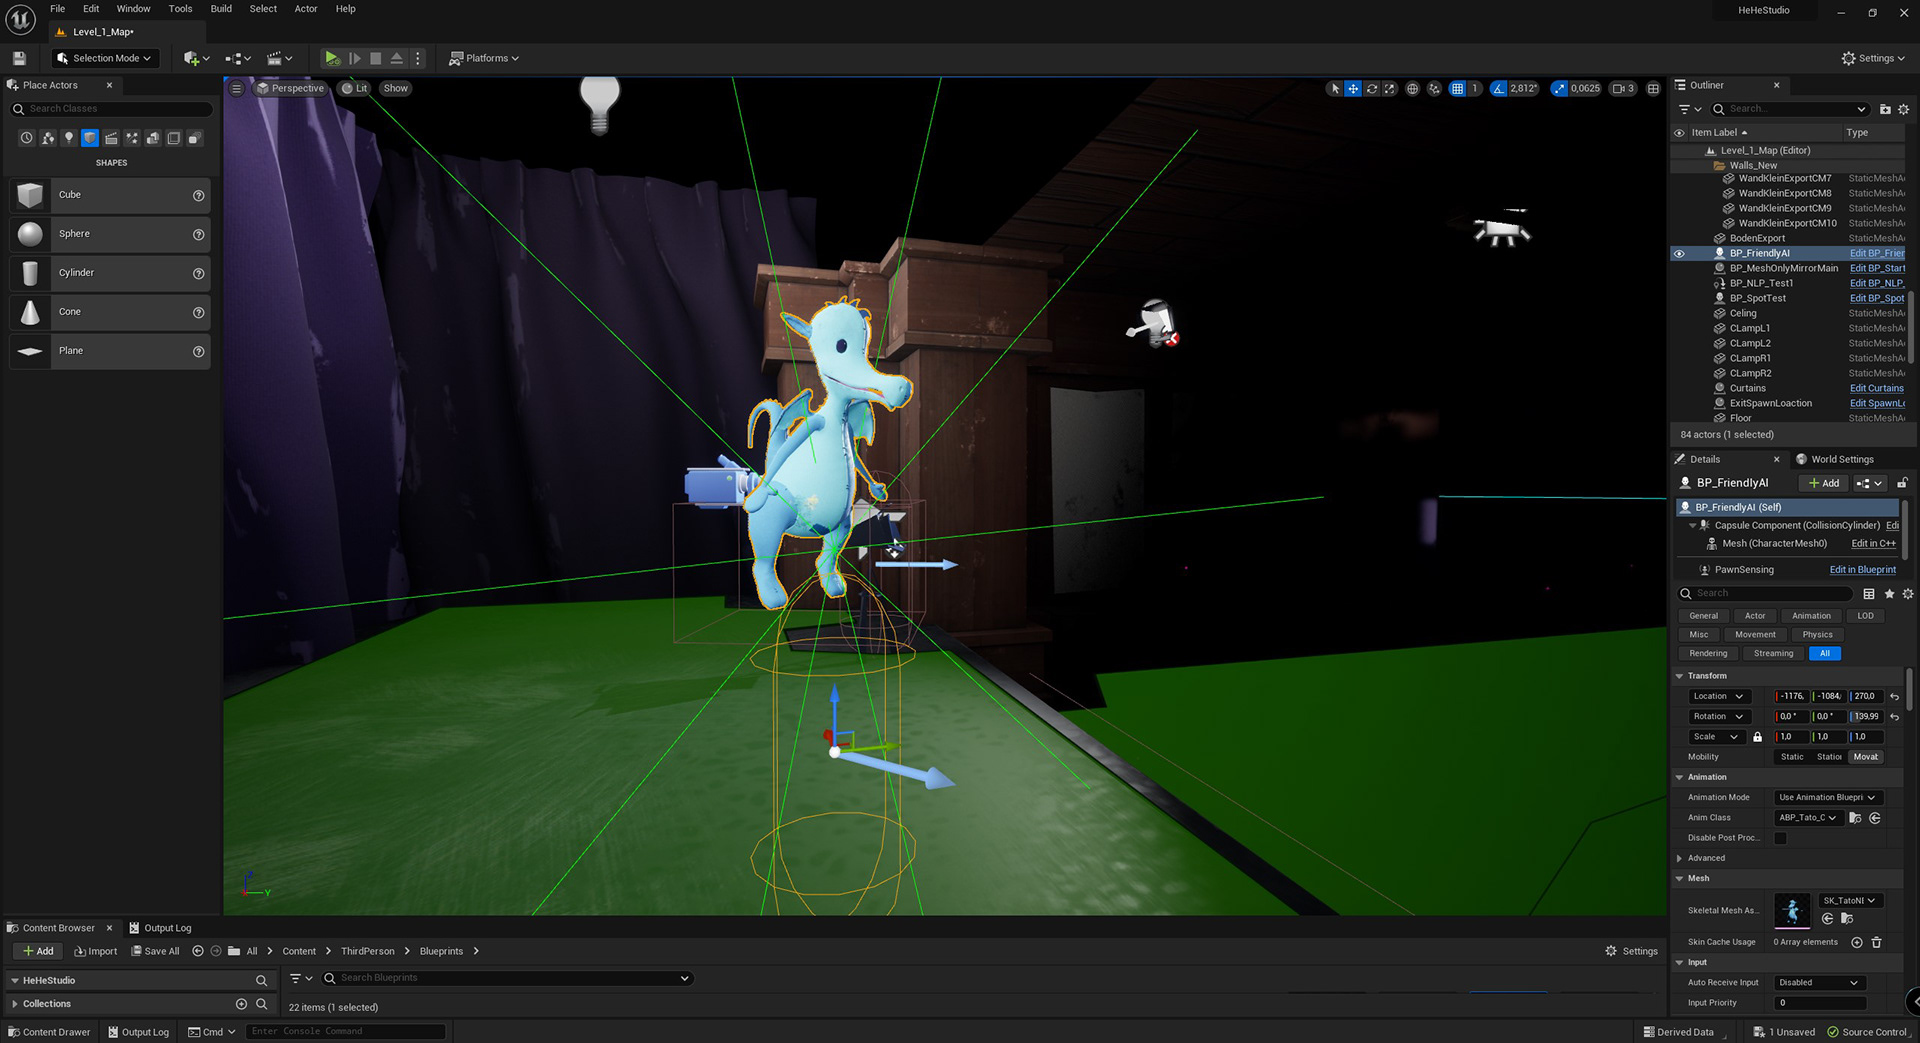Activate the Translate move tool in viewport
This screenshot has width=1920, height=1043.
[x=1353, y=88]
